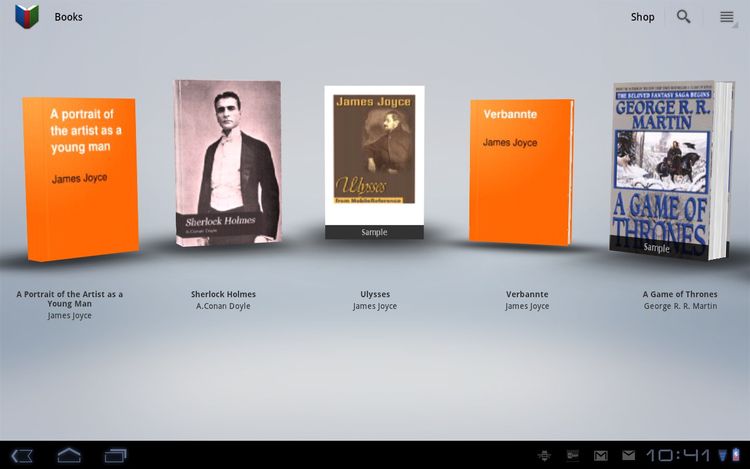Viewport: 750px width, 469px height.
Task: Open the overflow menu icon
Action: [x=727, y=17]
